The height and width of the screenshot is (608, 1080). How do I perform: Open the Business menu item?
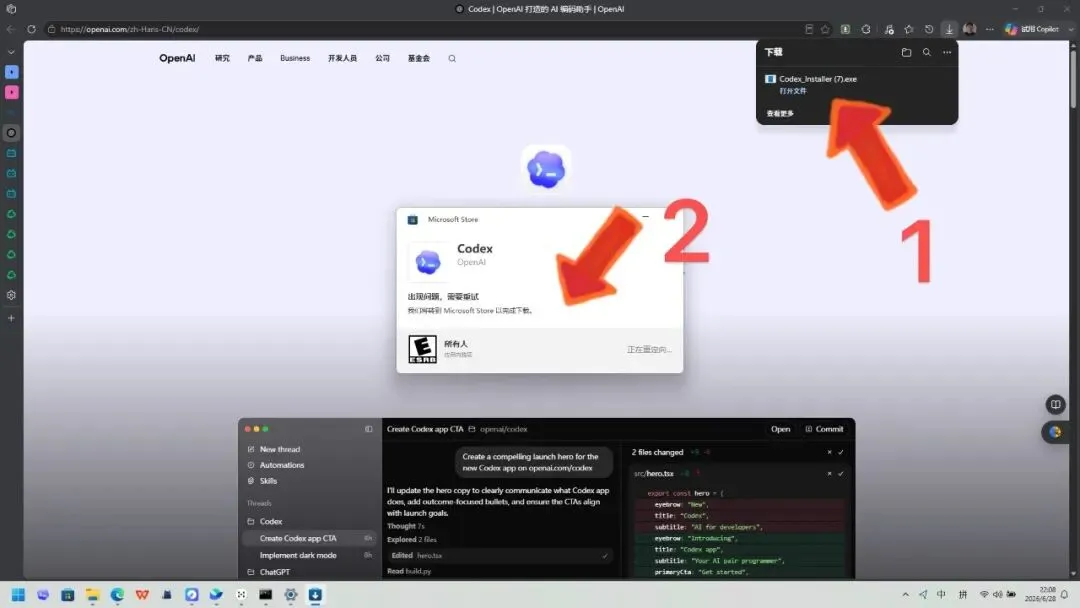point(295,59)
